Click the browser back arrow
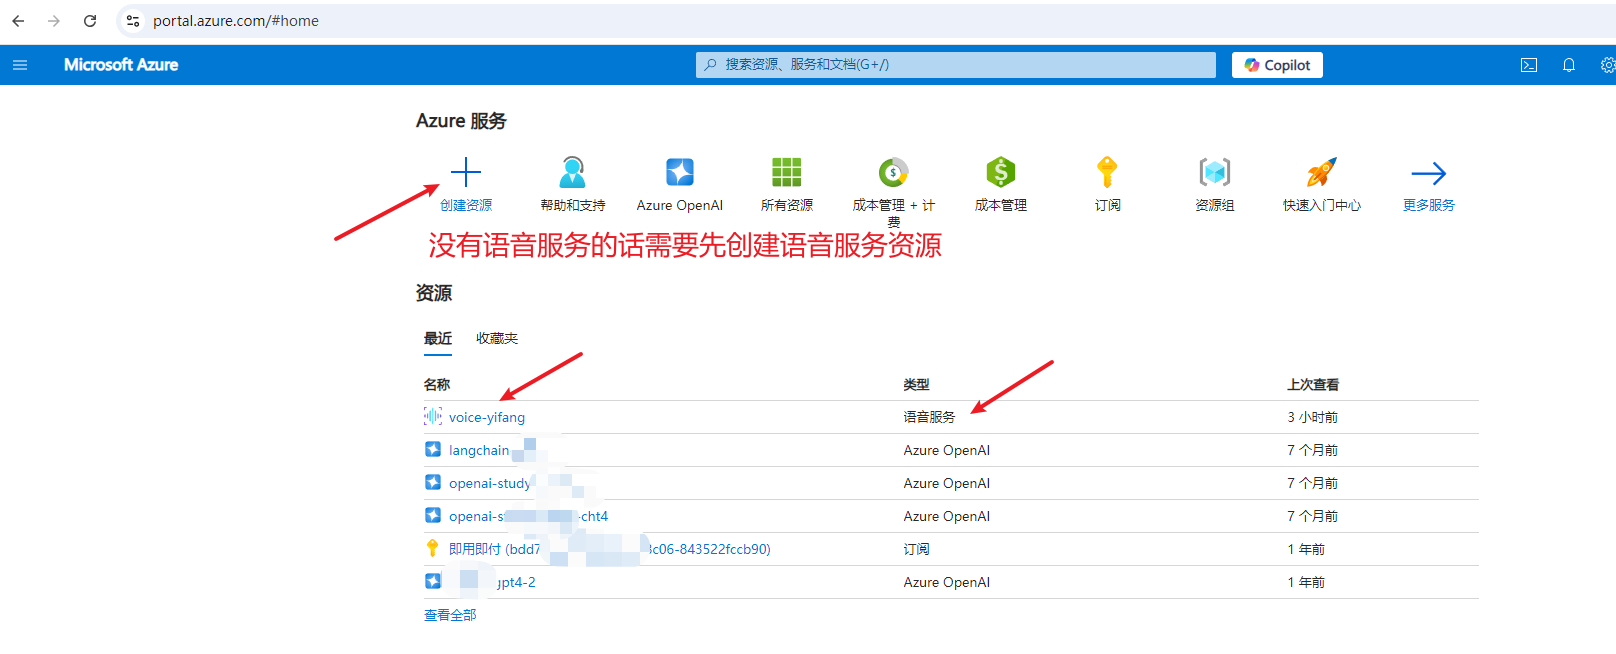The height and width of the screenshot is (654, 1616). tap(18, 20)
